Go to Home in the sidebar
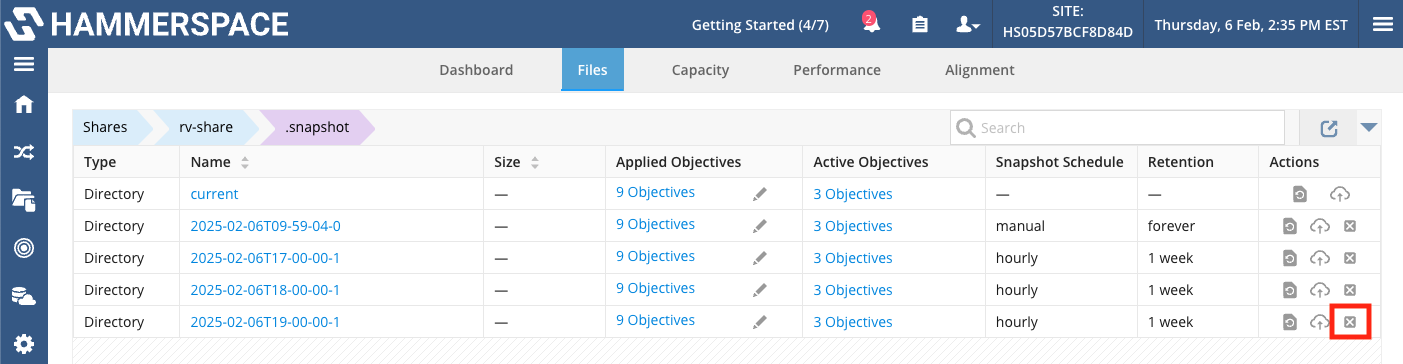Image resolution: width=1403 pixels, height=364 pixels. [x=24, y=105]
